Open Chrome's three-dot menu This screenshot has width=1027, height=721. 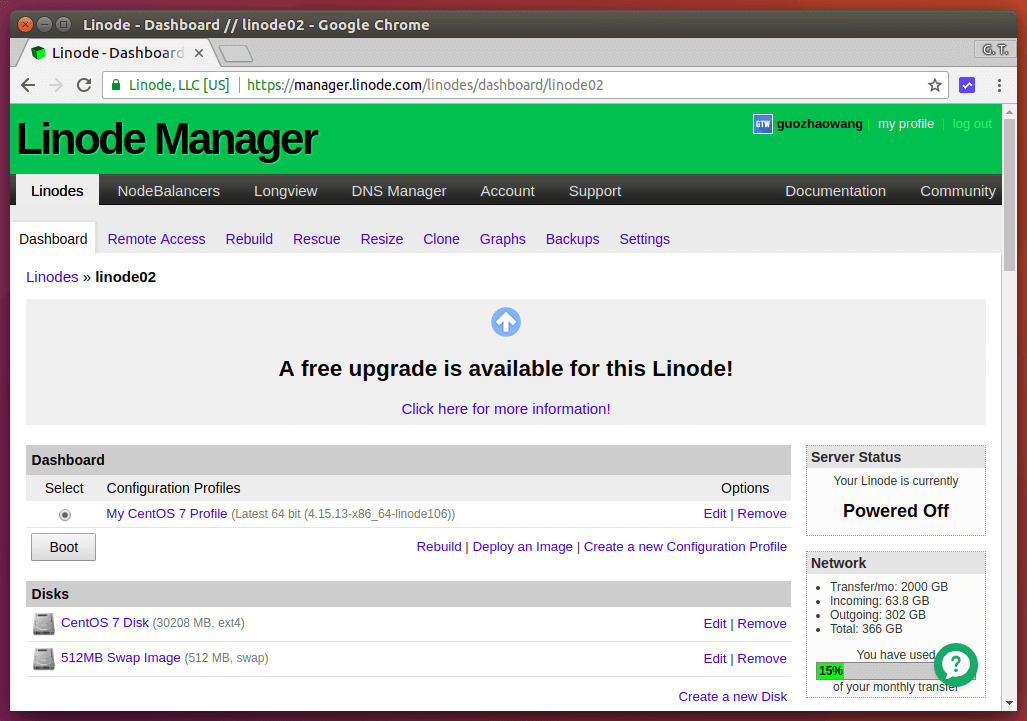coord(999,85)
